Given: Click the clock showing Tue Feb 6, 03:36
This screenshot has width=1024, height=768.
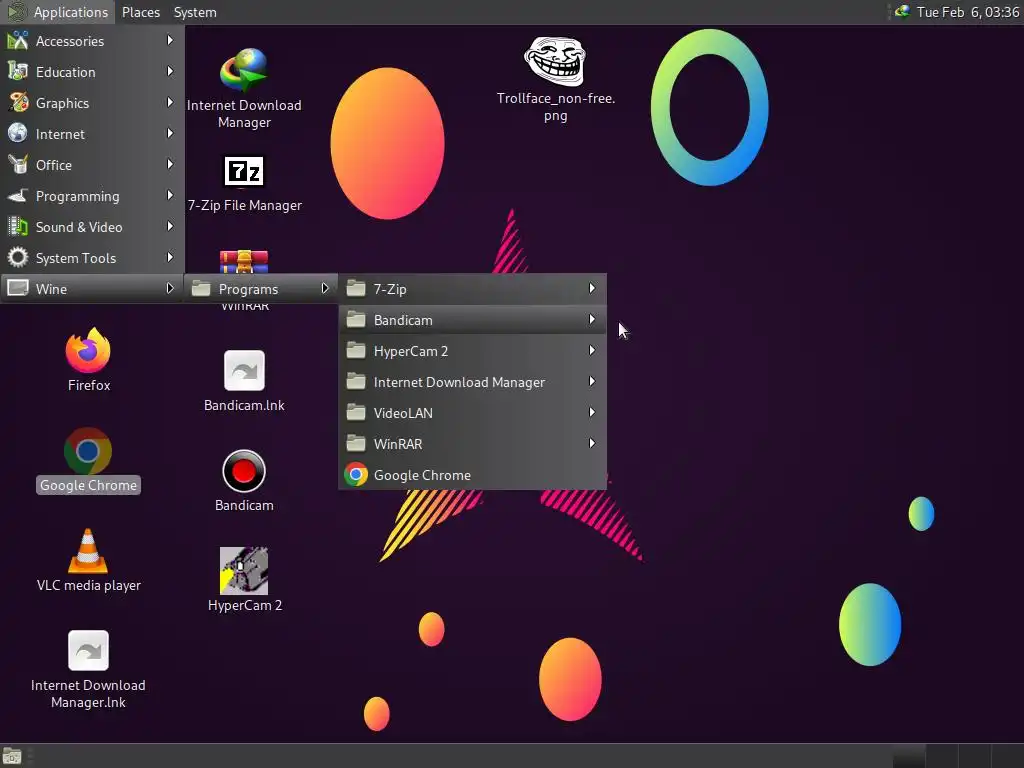Looking at the screenshot, I should point(967,12).
